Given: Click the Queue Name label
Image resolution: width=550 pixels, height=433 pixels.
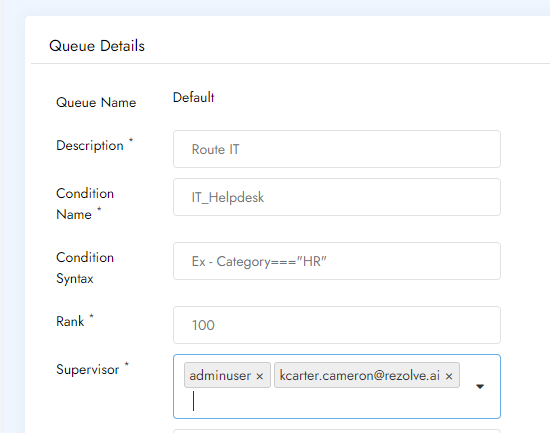Looking at the screenshot, I should (x=96, y=102).
